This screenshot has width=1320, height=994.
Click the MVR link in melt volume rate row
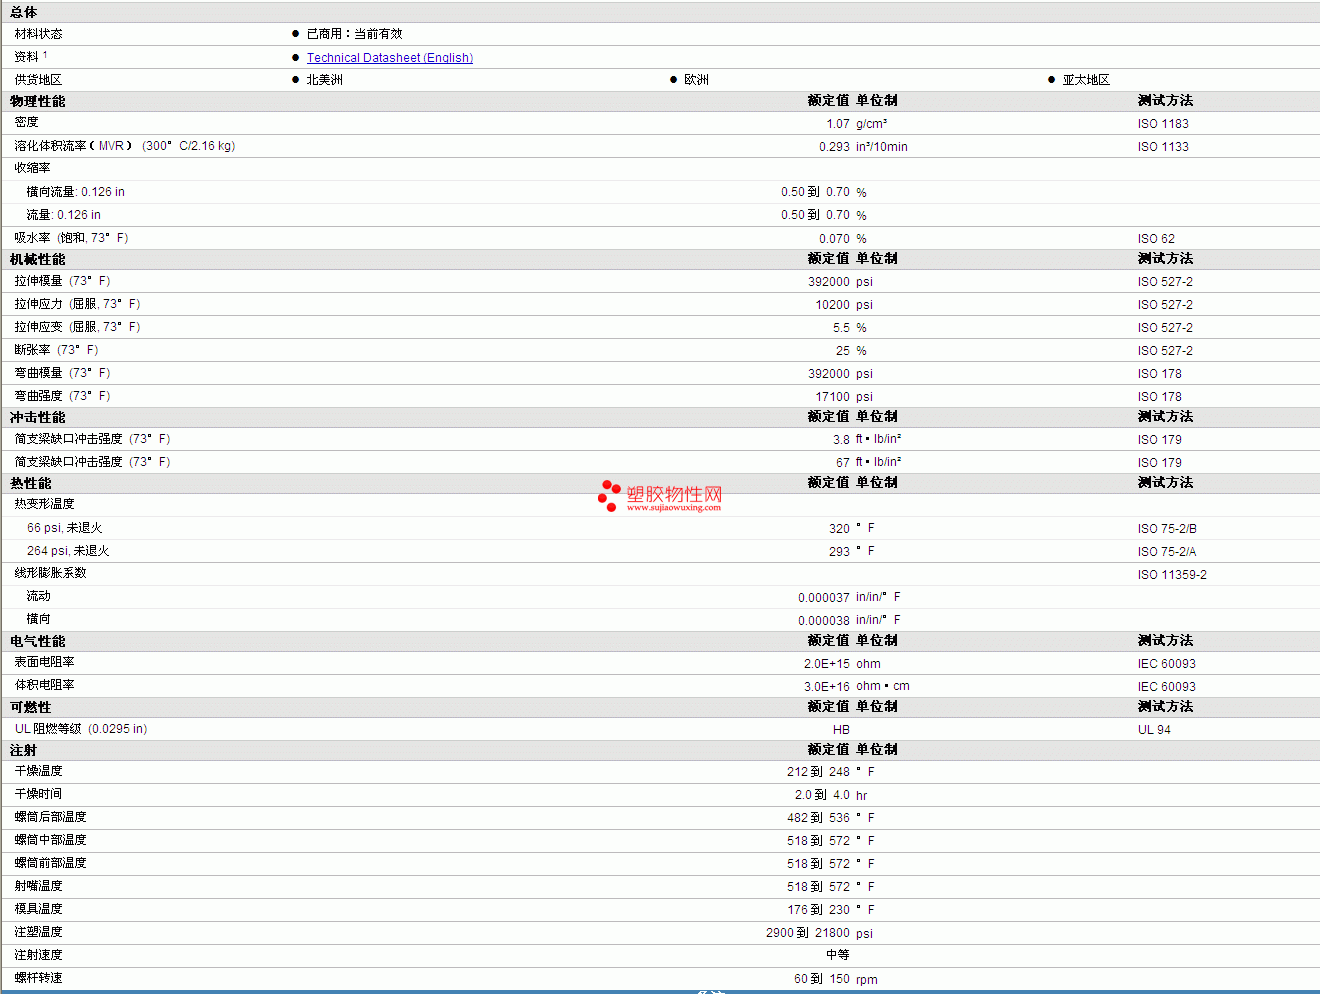(111, 146)
